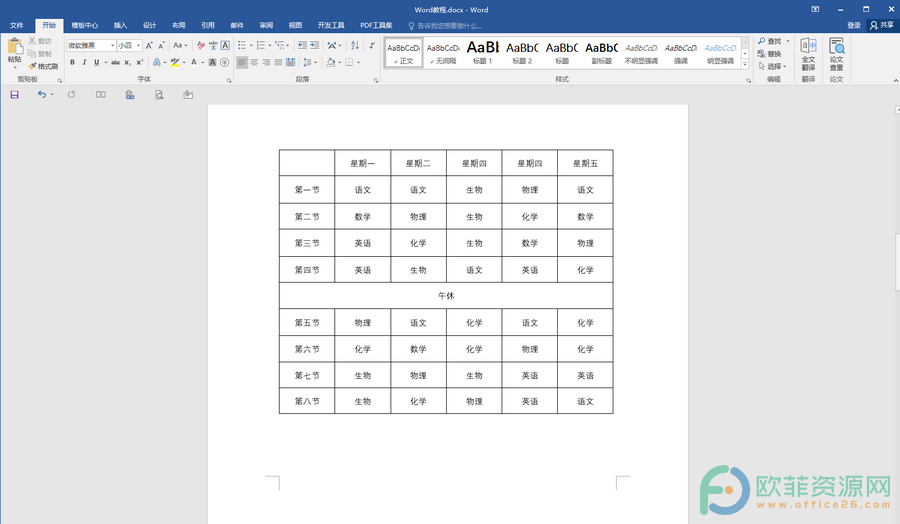Apply paragraph shading fill bucket
The height and width of the screenshot is (524, 900).
click(331, 62)
